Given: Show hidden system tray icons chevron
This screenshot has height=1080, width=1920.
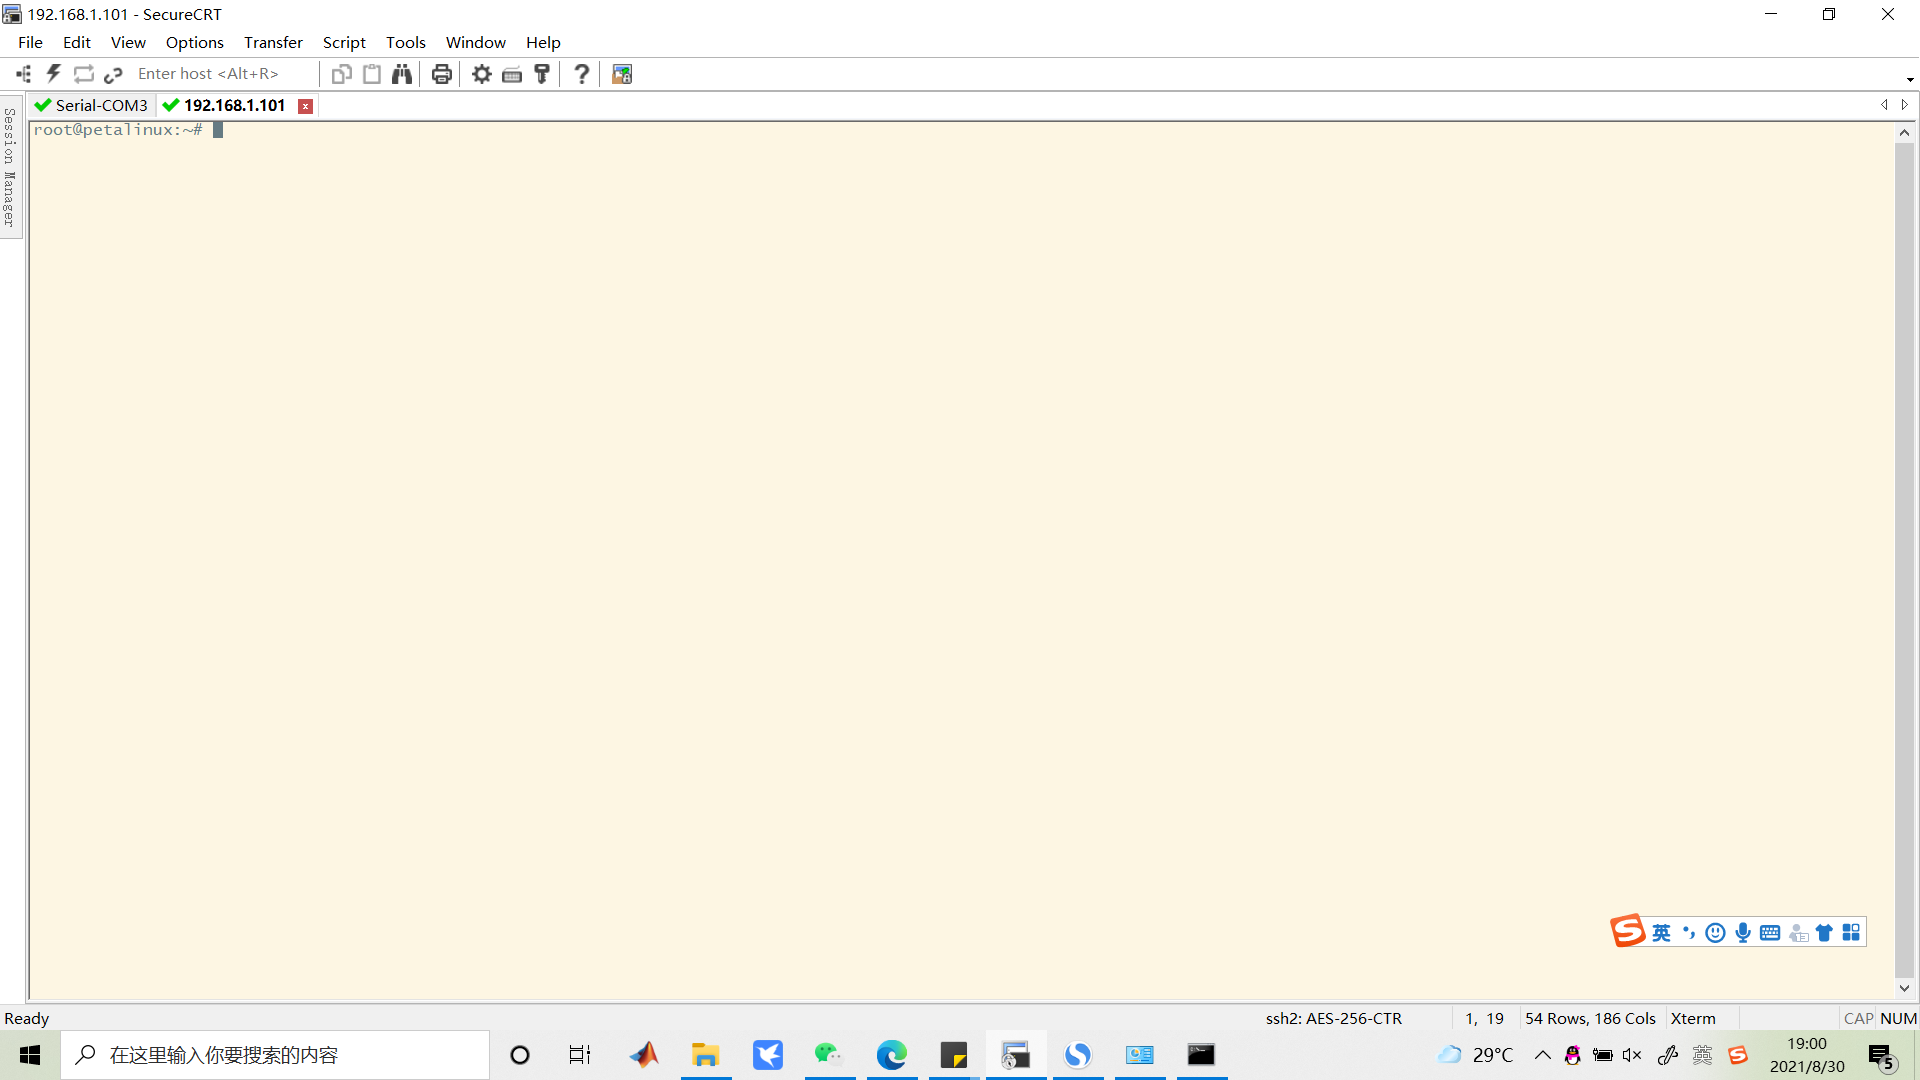Looking at the screenshot, I should click(x=1543, y=1055).
